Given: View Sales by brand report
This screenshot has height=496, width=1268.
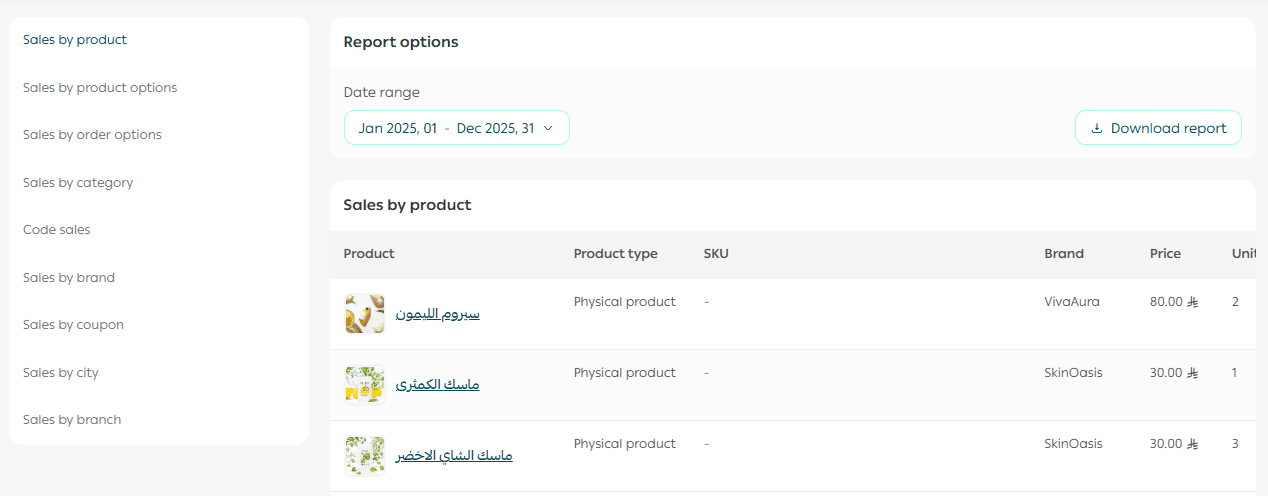Looking at the screenshot, I should [69, 278].
